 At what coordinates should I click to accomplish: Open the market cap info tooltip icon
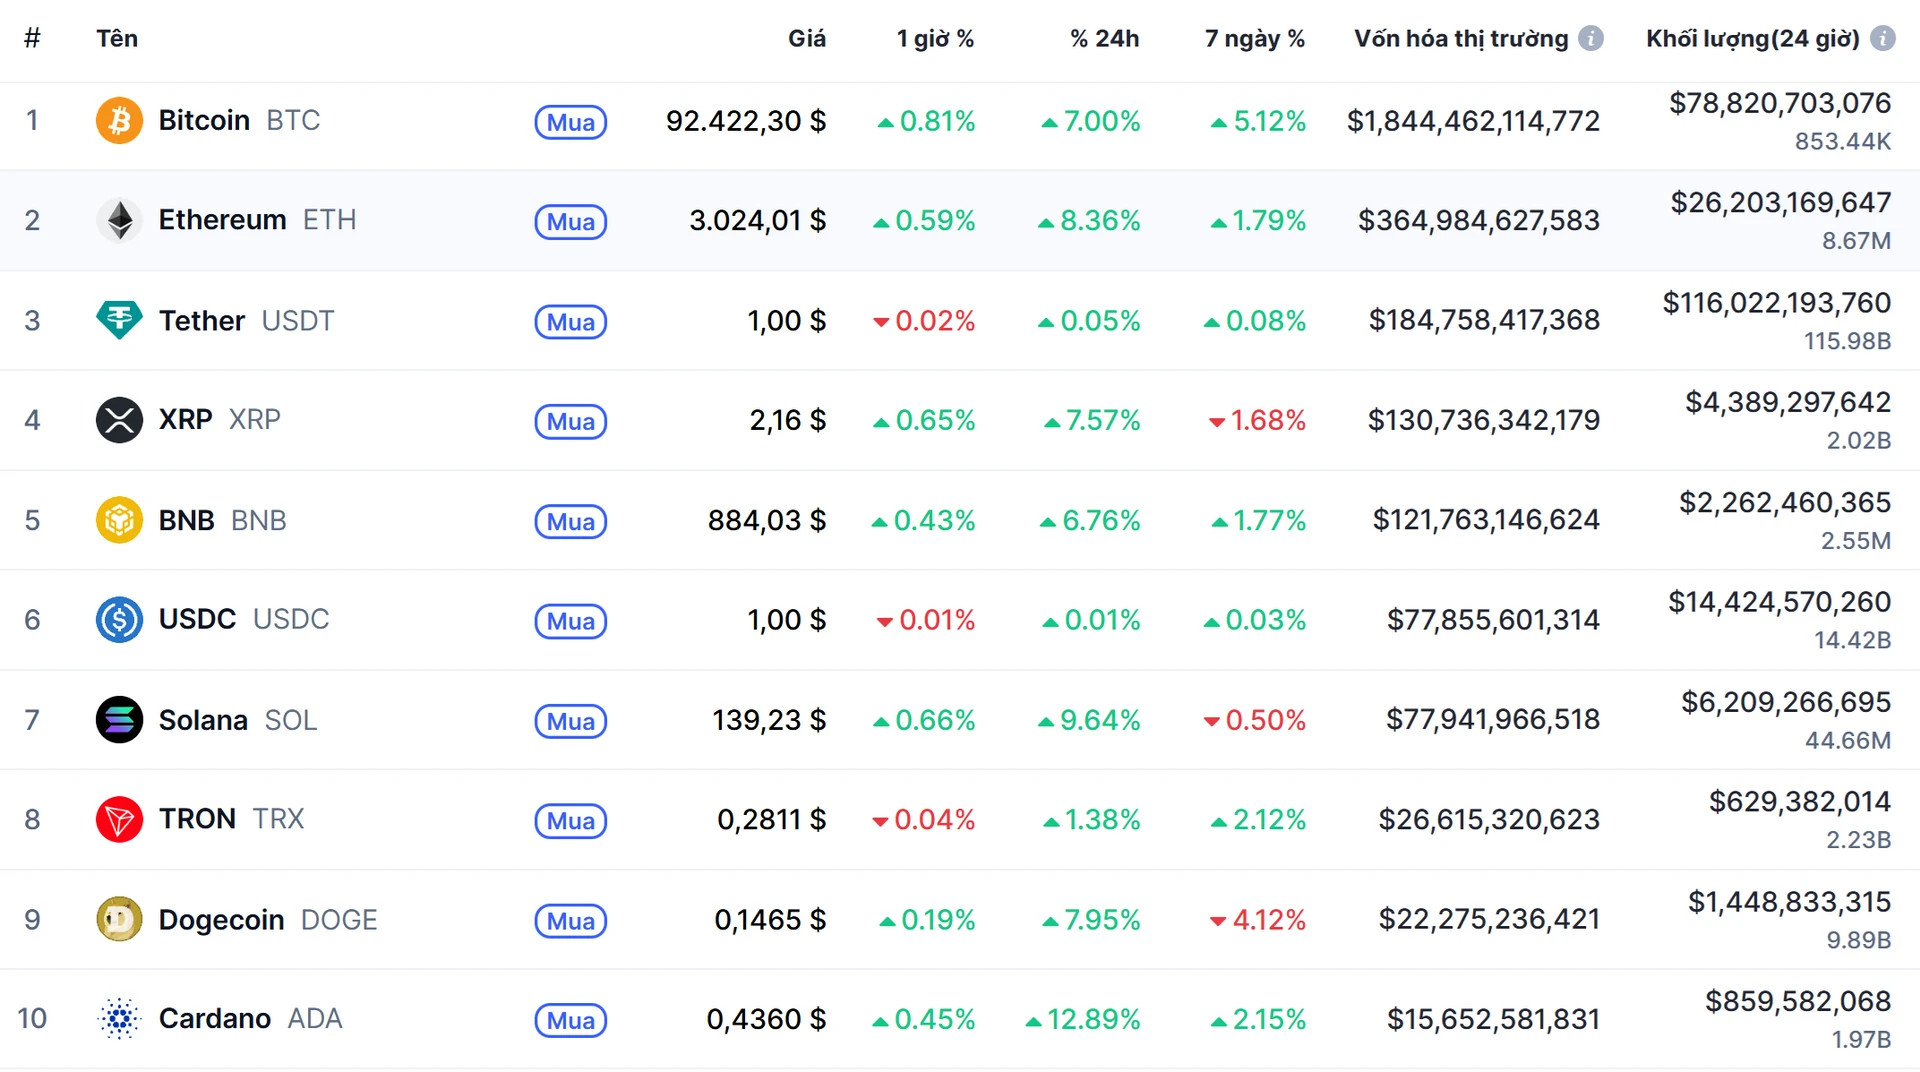tap(1590, 39)
